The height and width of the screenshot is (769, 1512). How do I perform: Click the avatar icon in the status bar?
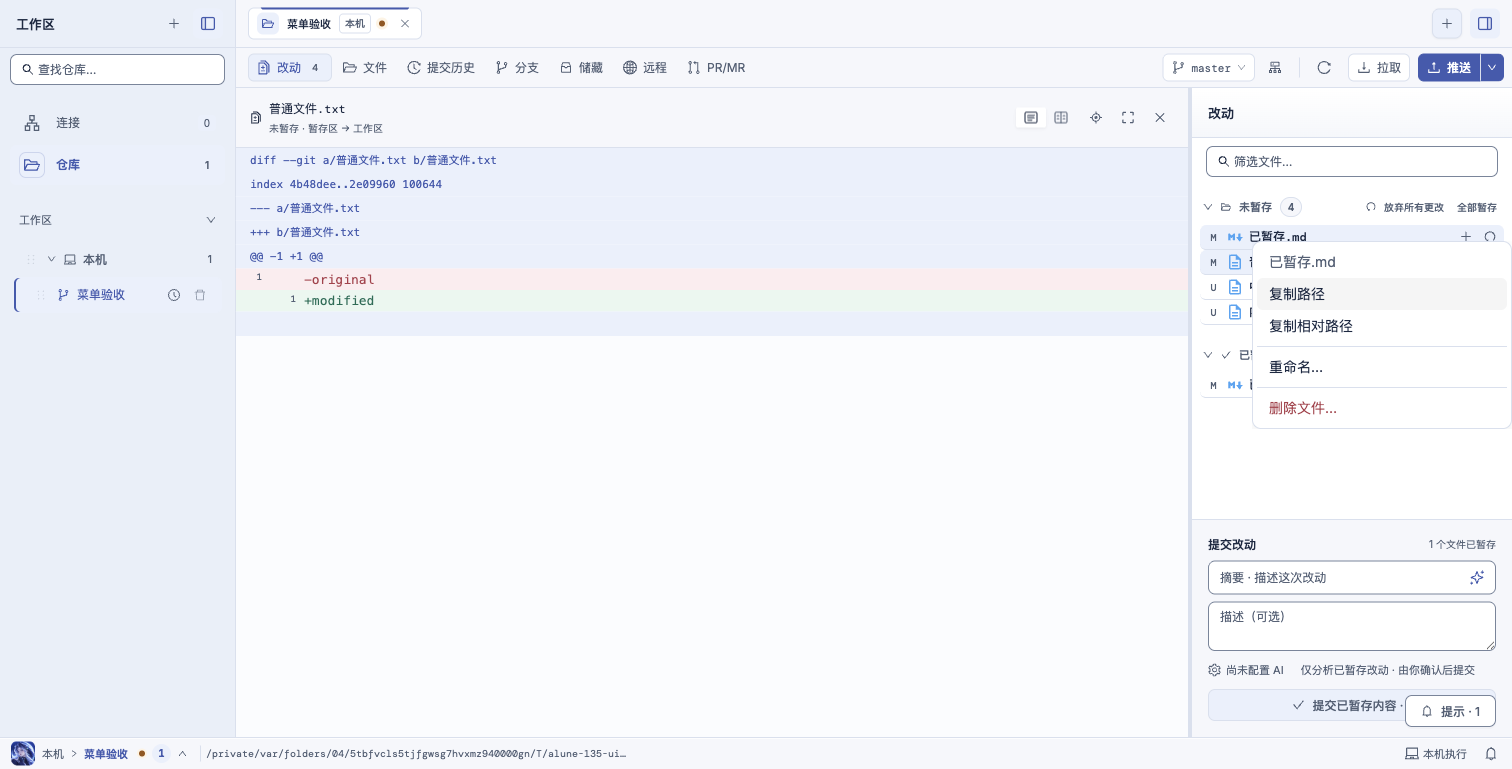point(22,754)
